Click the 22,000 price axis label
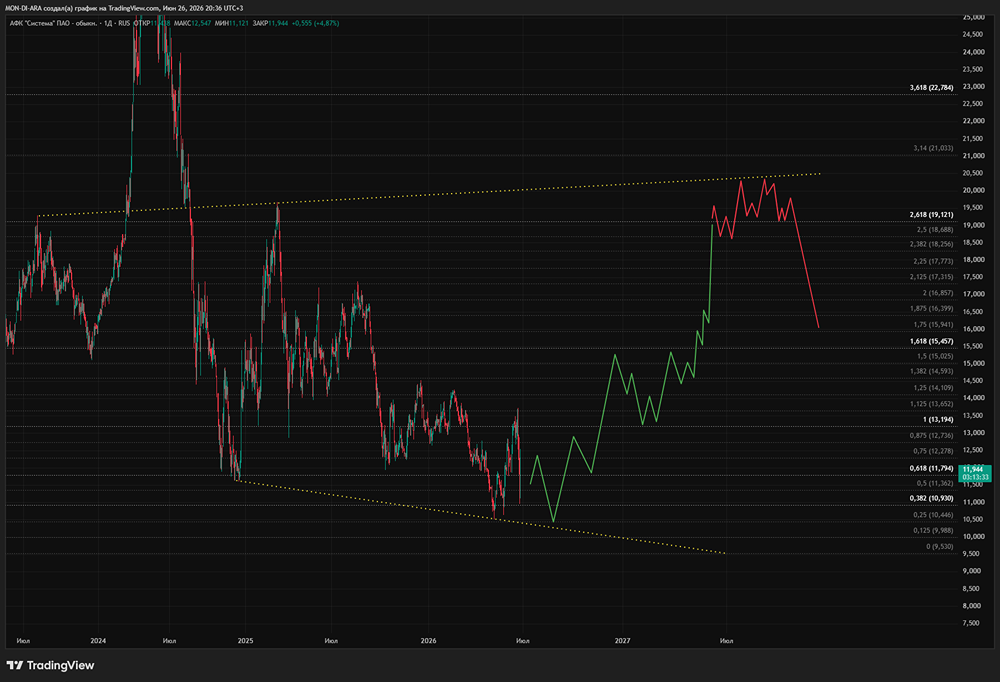 point(973,121)
